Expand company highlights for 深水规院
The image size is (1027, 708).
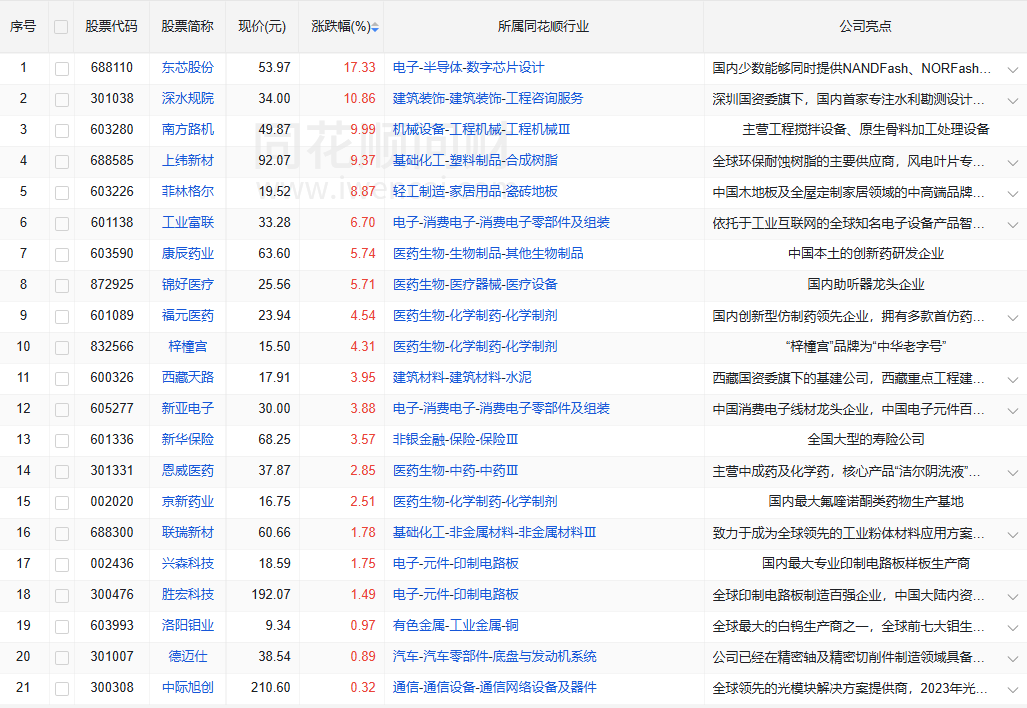(x=1013, y=100)
